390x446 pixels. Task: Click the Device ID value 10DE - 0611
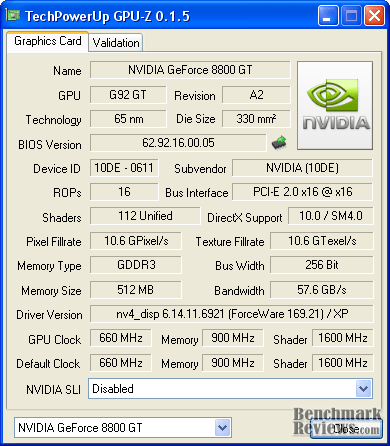click(x=124, y=168)
